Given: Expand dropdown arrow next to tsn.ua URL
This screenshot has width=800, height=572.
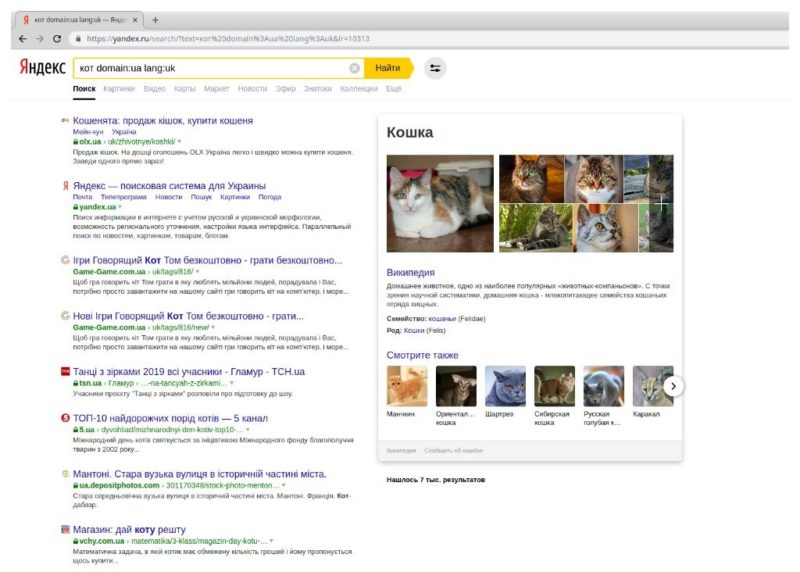Looking at the screenshot, I should click(232, 383).
